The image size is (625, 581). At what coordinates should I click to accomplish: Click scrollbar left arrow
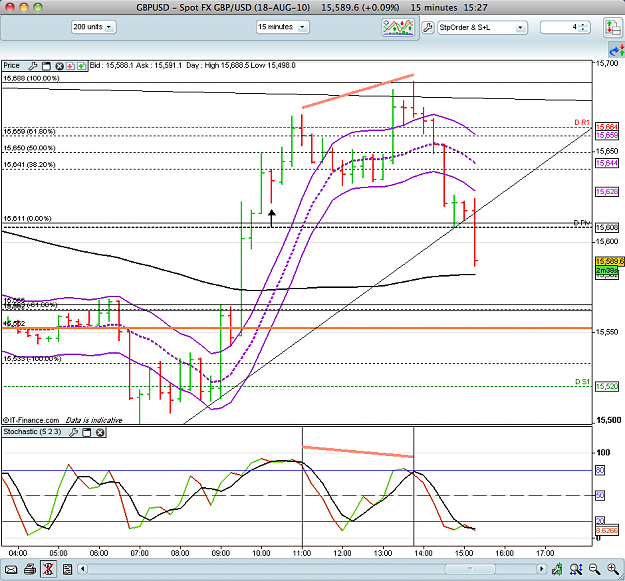click(83, 569)
